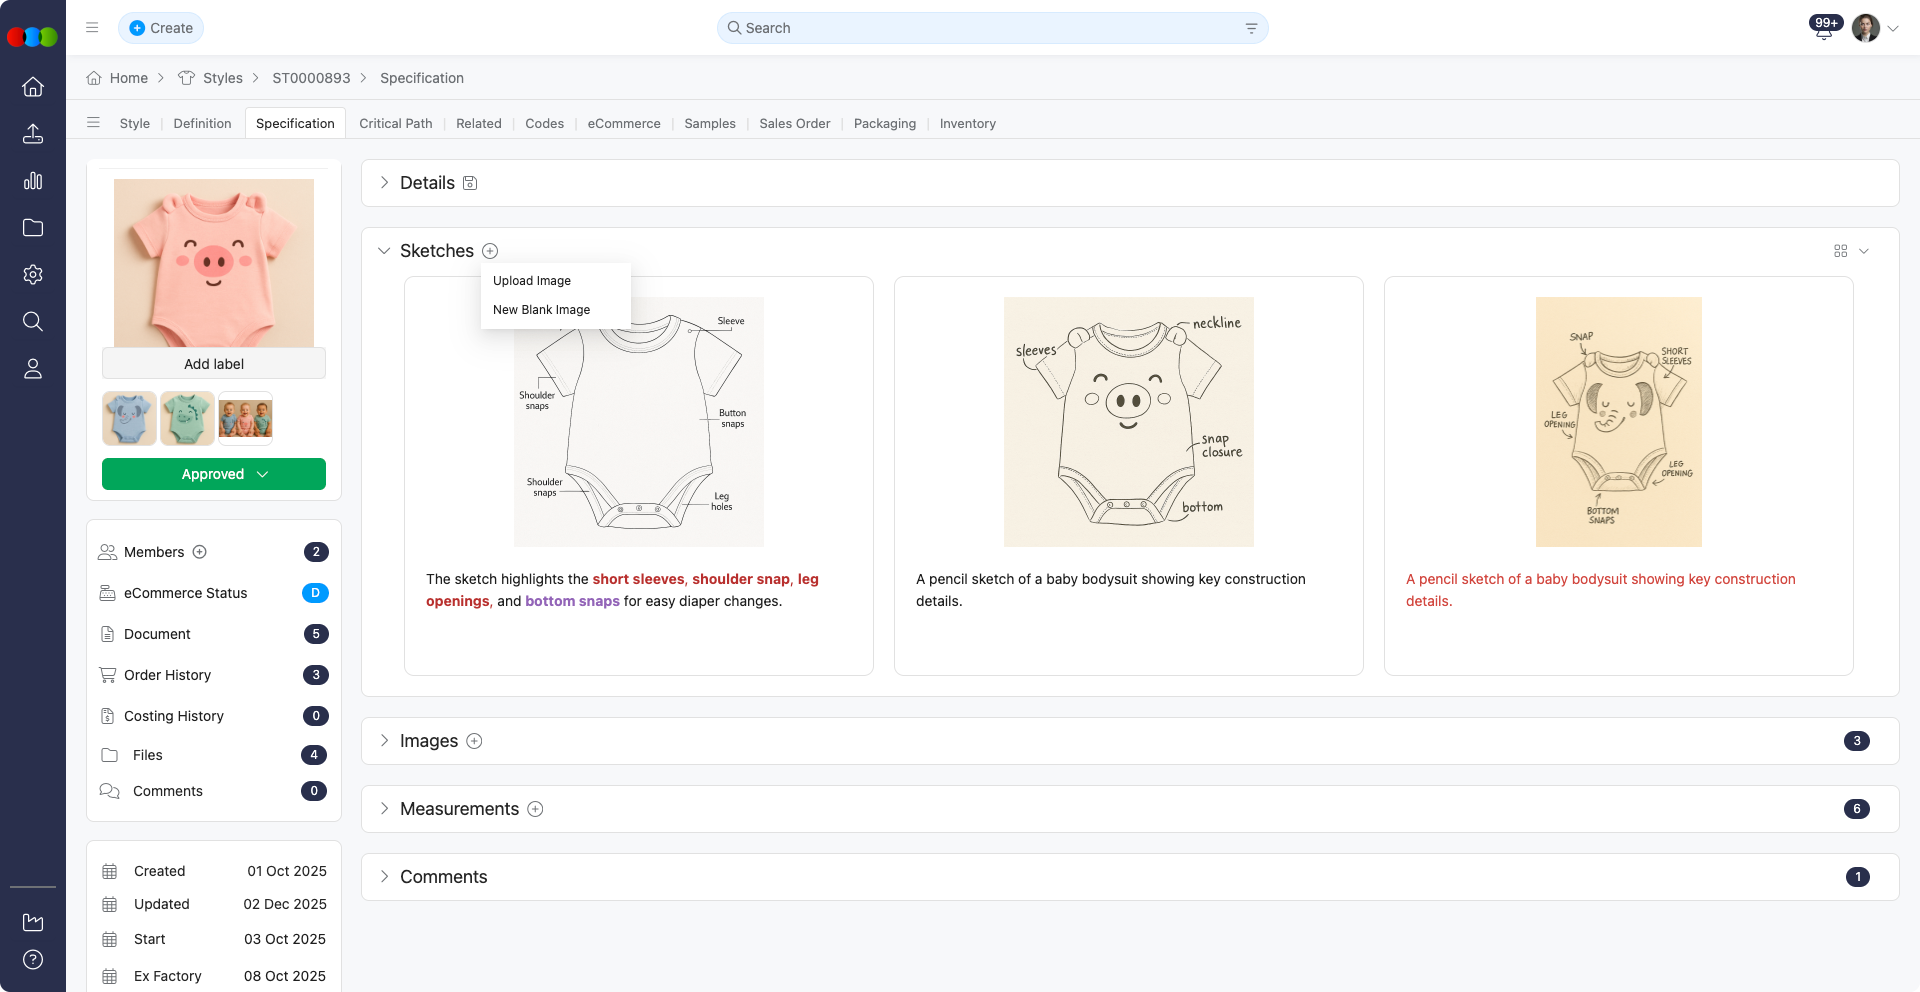Open the Approved status dropdown
Viewport: 1920px width, 992px height.
[x=213, y=474]
